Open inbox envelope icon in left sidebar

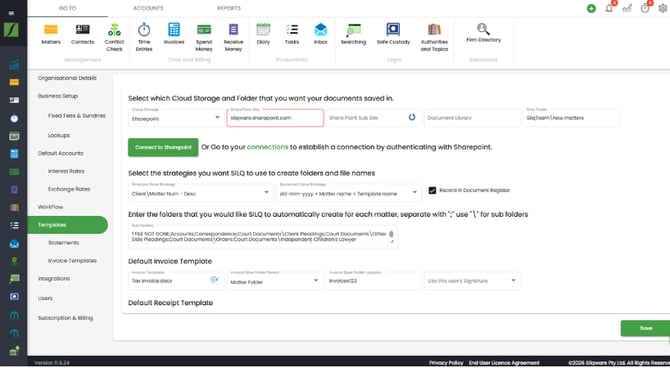click(x=14, y=244)
